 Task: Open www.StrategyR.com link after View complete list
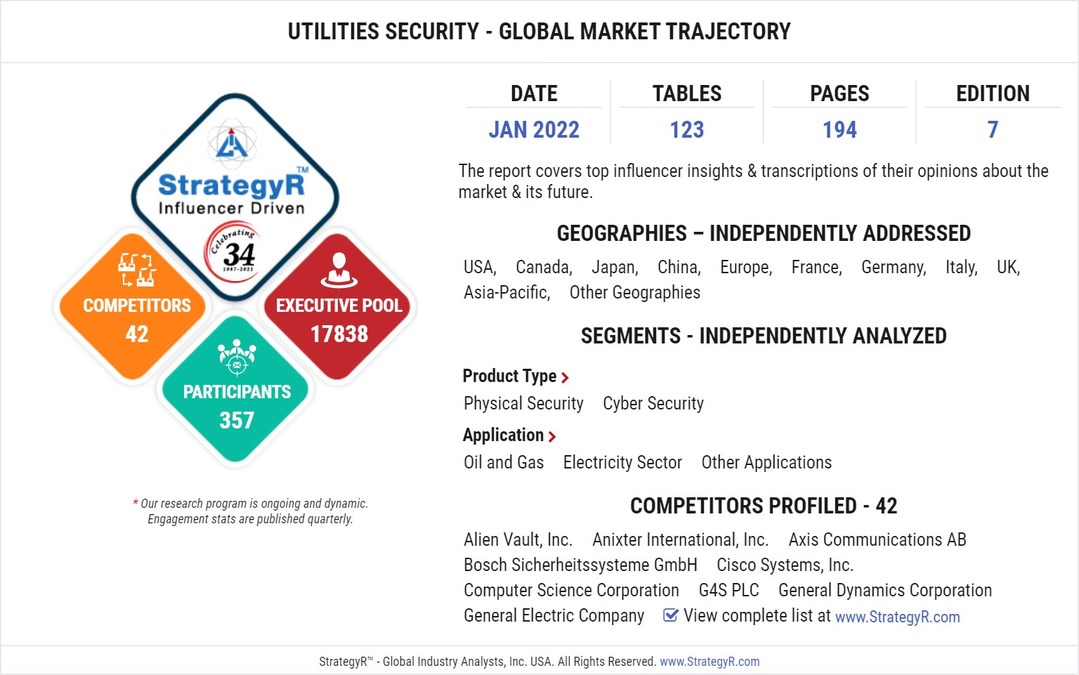point(897,617)
